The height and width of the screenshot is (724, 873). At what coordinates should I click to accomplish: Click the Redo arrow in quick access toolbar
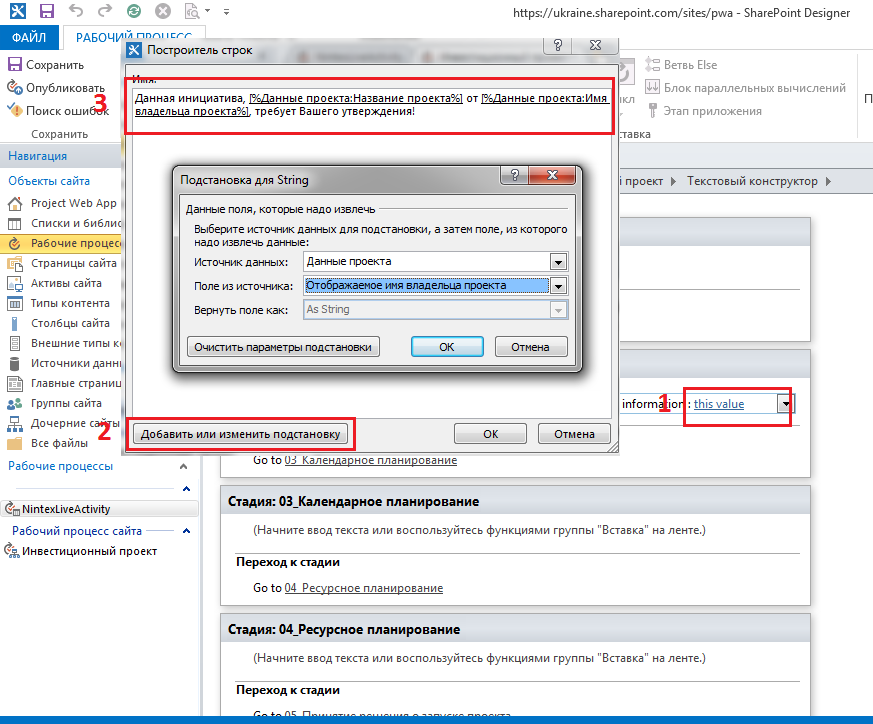105,11
